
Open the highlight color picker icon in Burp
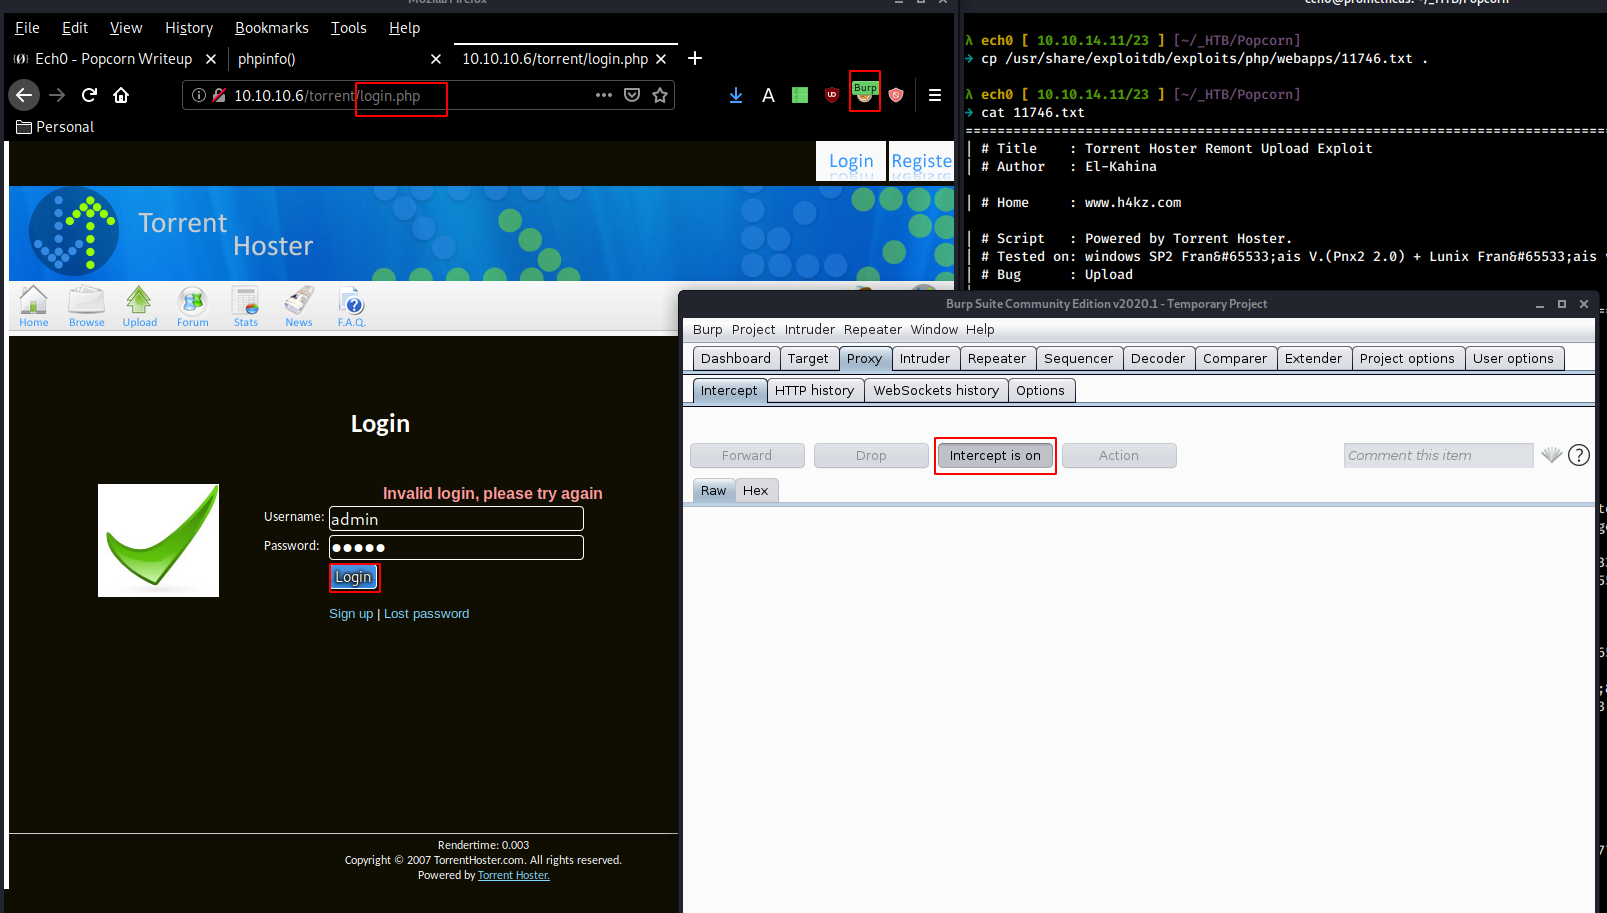(x=1552, y=455)
